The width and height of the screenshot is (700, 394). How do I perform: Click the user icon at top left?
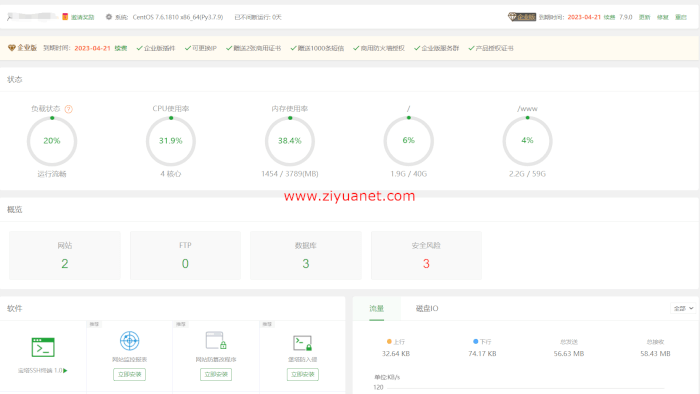tap(9, 17)
